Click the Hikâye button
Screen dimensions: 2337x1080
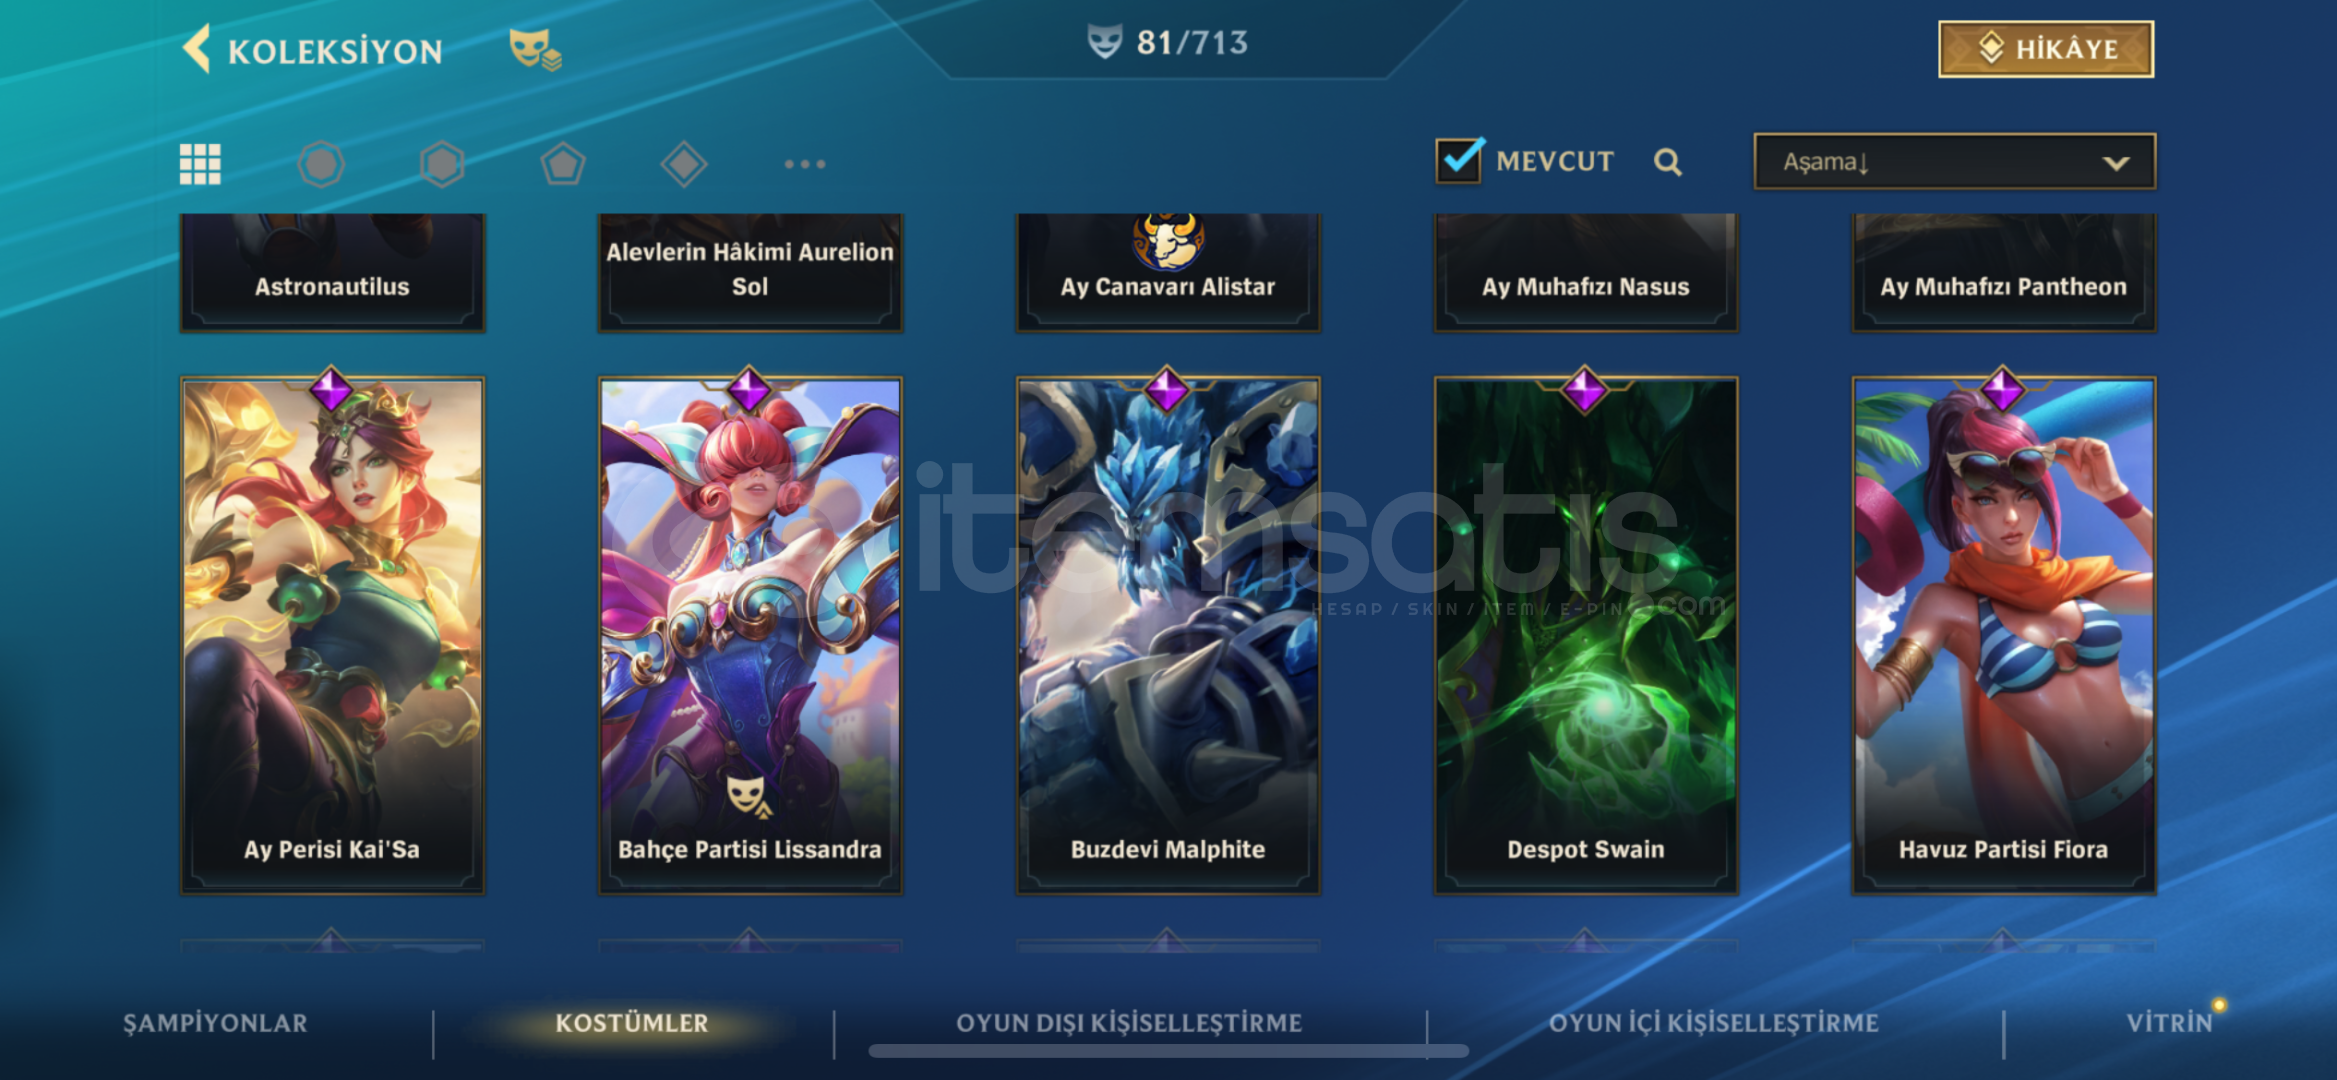[x=2046, y=49]
